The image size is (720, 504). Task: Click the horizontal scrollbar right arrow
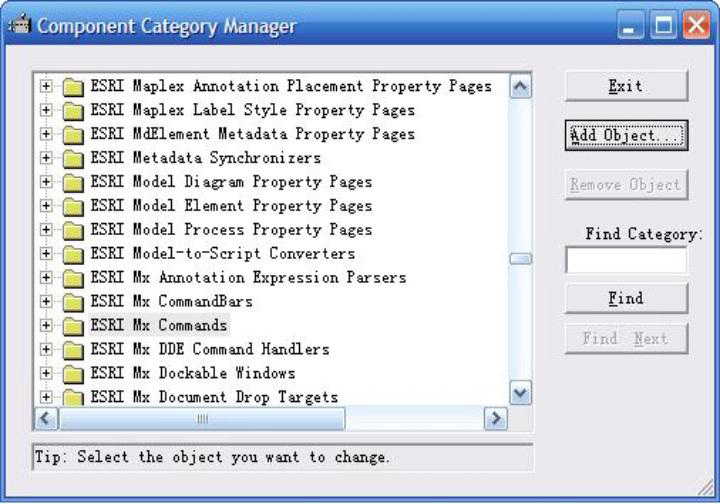pos(496,418)
